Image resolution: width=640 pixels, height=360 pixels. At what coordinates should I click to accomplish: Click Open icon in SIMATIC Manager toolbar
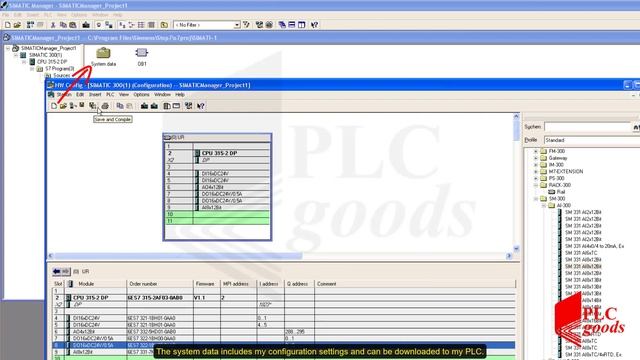coord(17,25)
